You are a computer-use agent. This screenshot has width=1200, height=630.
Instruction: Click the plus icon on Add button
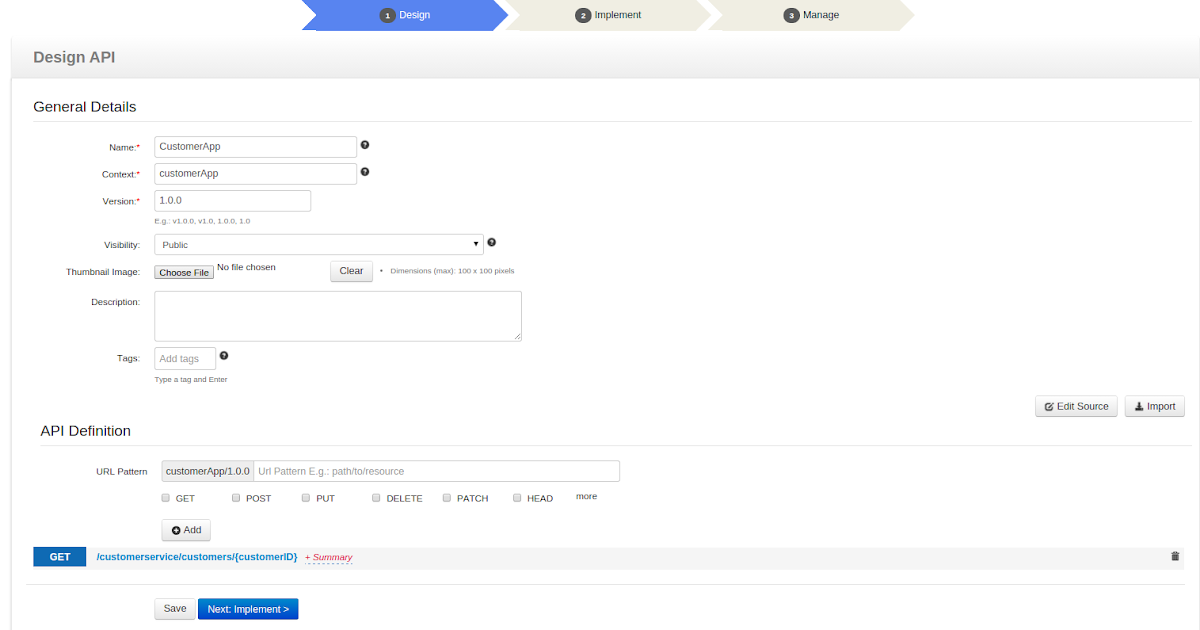(x=177, y=530)
